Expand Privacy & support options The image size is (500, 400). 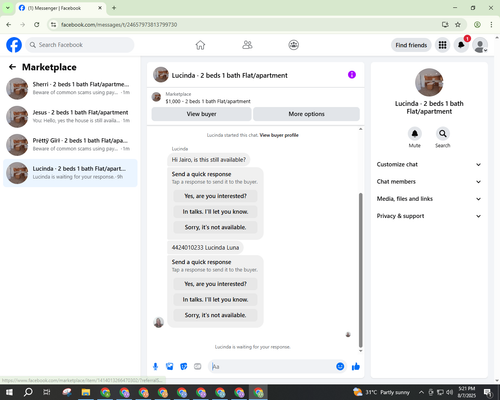[429, 216]
